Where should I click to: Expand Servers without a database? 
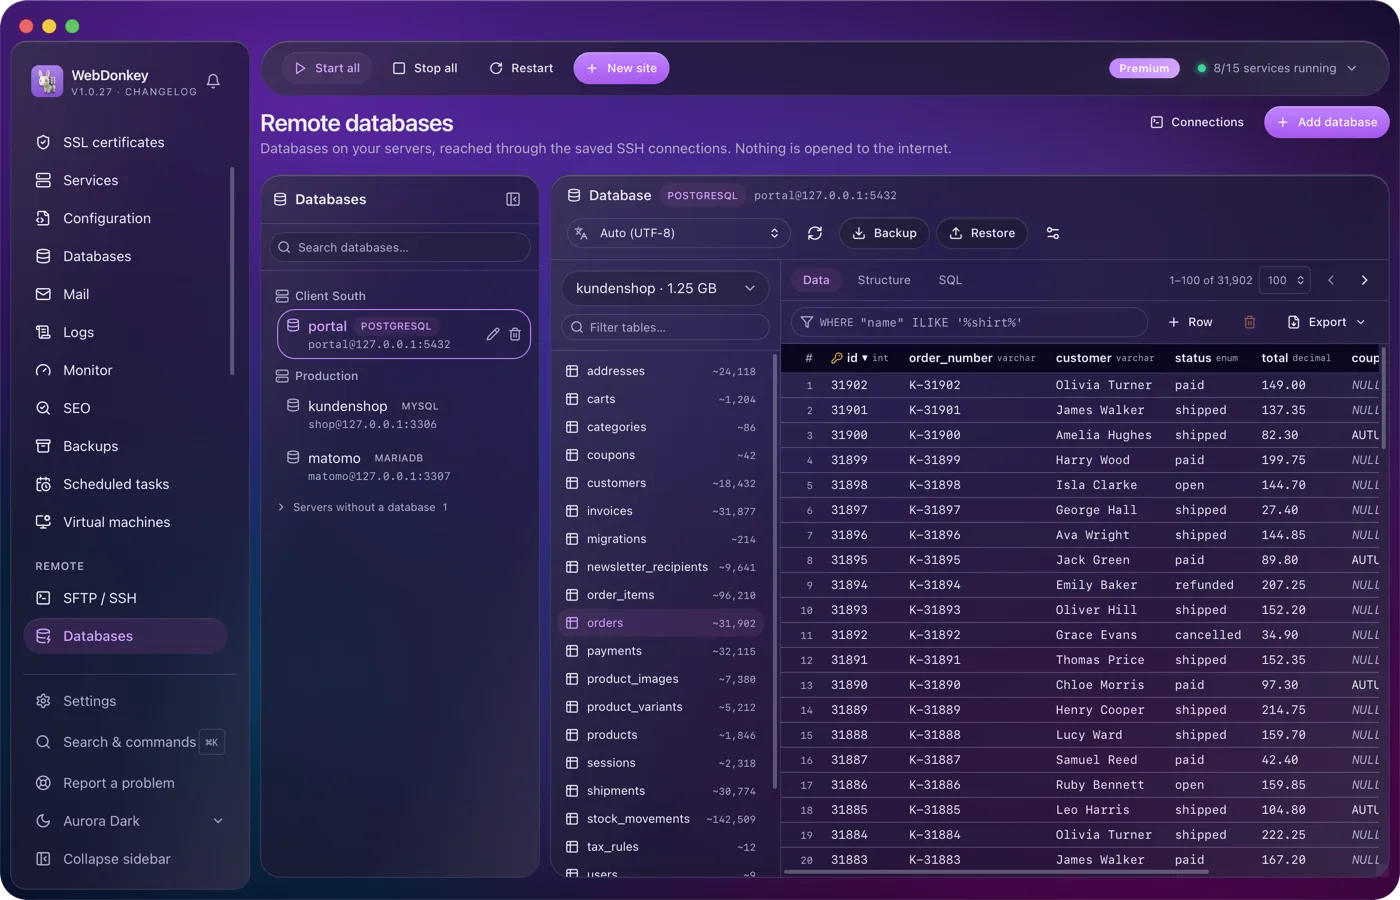pyautogui.click(x=363, y=507)
